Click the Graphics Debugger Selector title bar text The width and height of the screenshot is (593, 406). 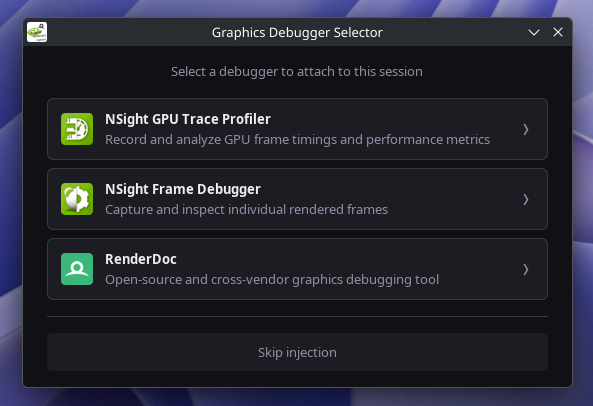click(297, 33)
